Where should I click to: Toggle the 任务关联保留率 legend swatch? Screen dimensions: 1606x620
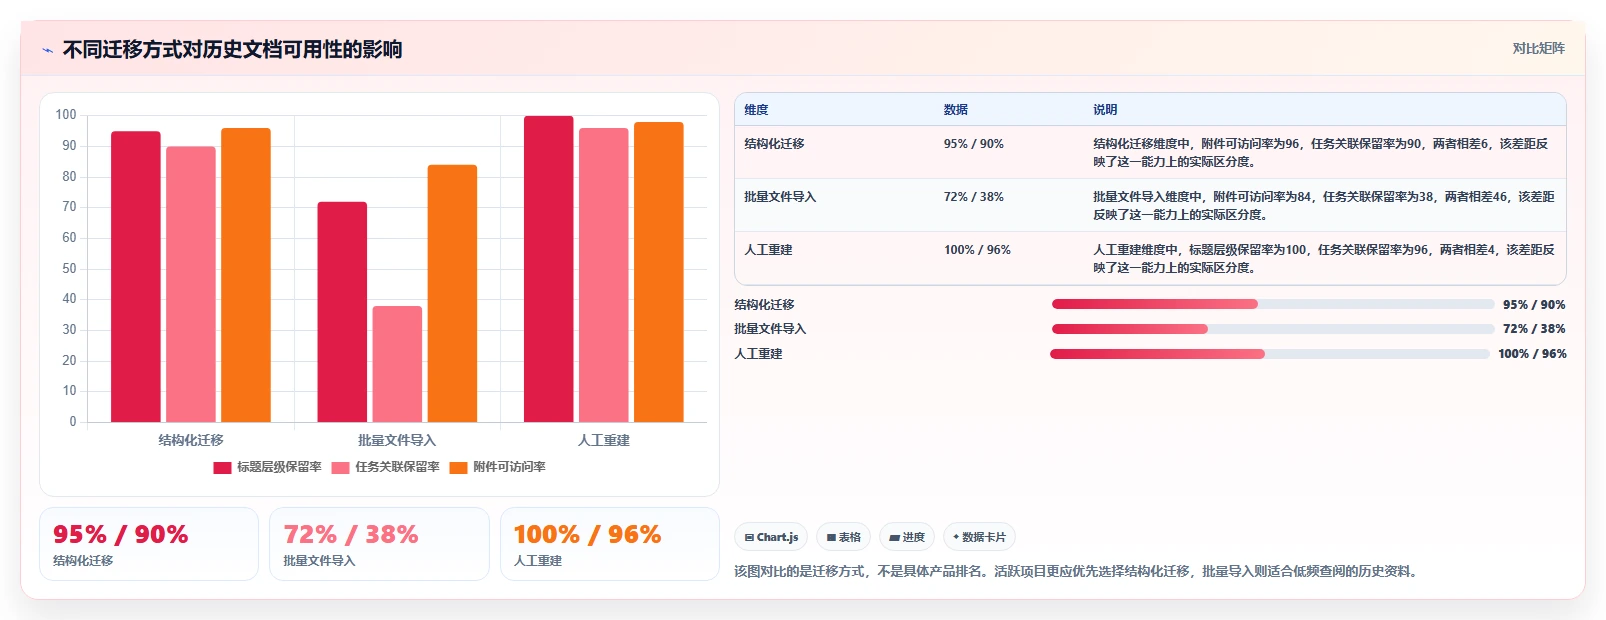pos(340,467)
